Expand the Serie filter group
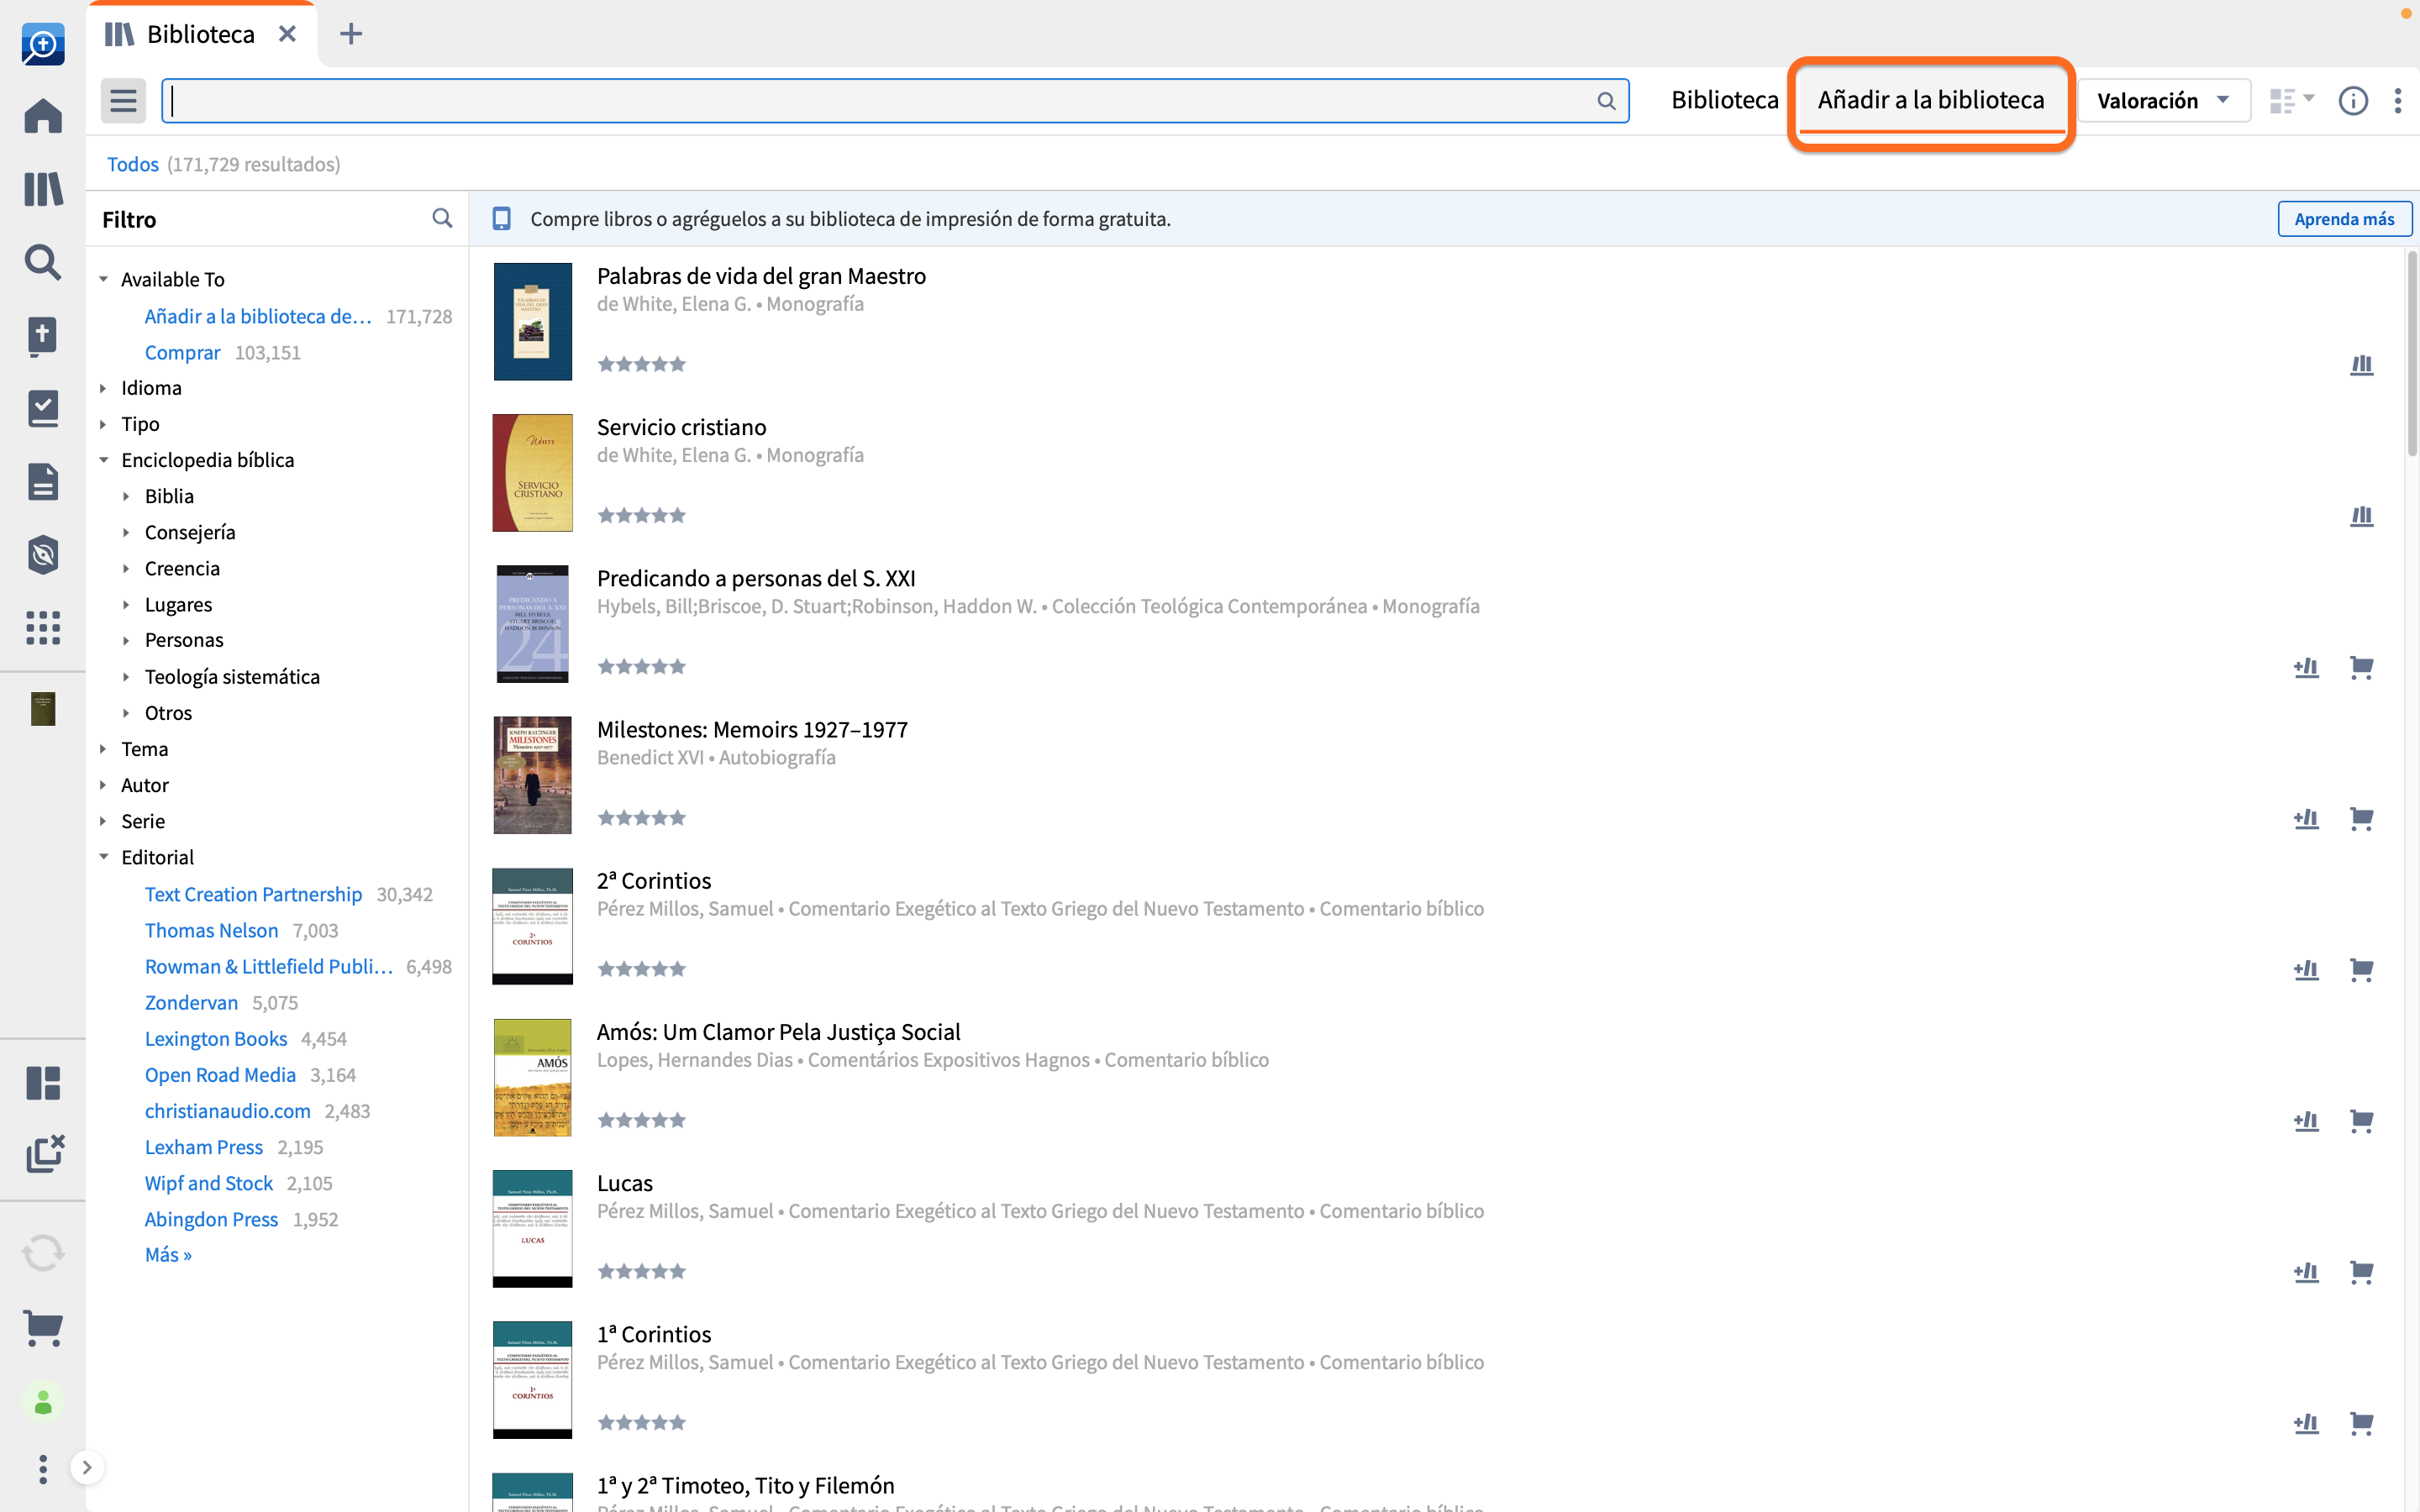 103,821
